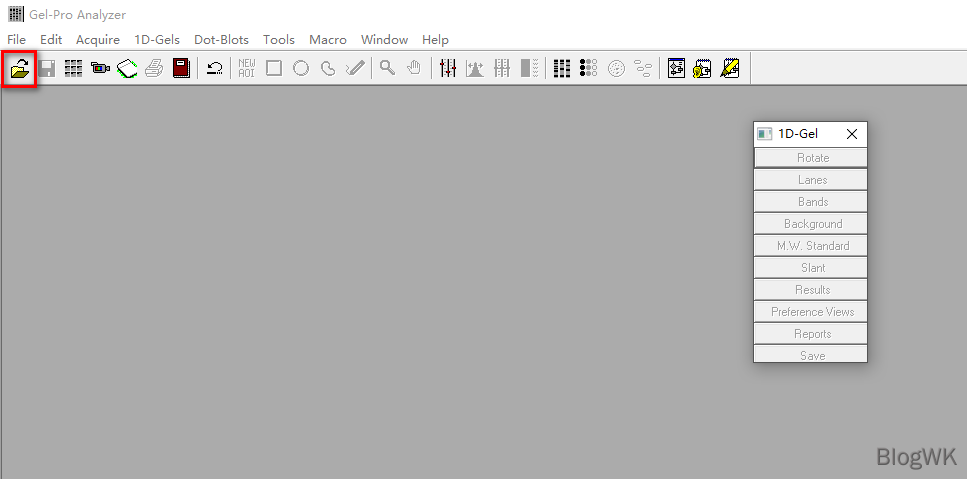The width and height of the screenshot is (967, 479).
Task: Click the 1D-Gel panel title icon
Action: pyautogui.click(x=765, y=134)
